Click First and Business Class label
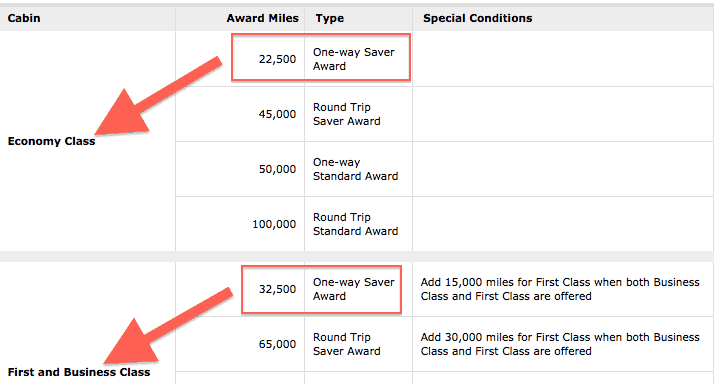 (79, 372)
